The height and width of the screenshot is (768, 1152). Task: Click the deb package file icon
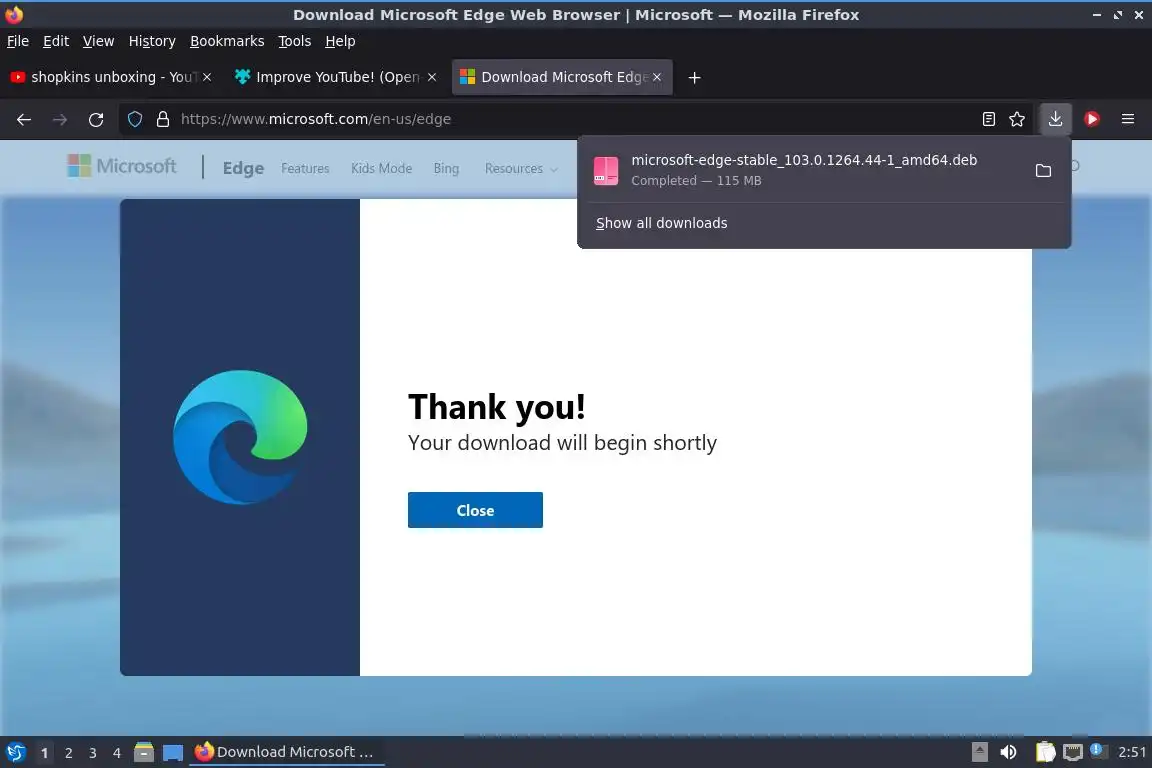[606, 171]
